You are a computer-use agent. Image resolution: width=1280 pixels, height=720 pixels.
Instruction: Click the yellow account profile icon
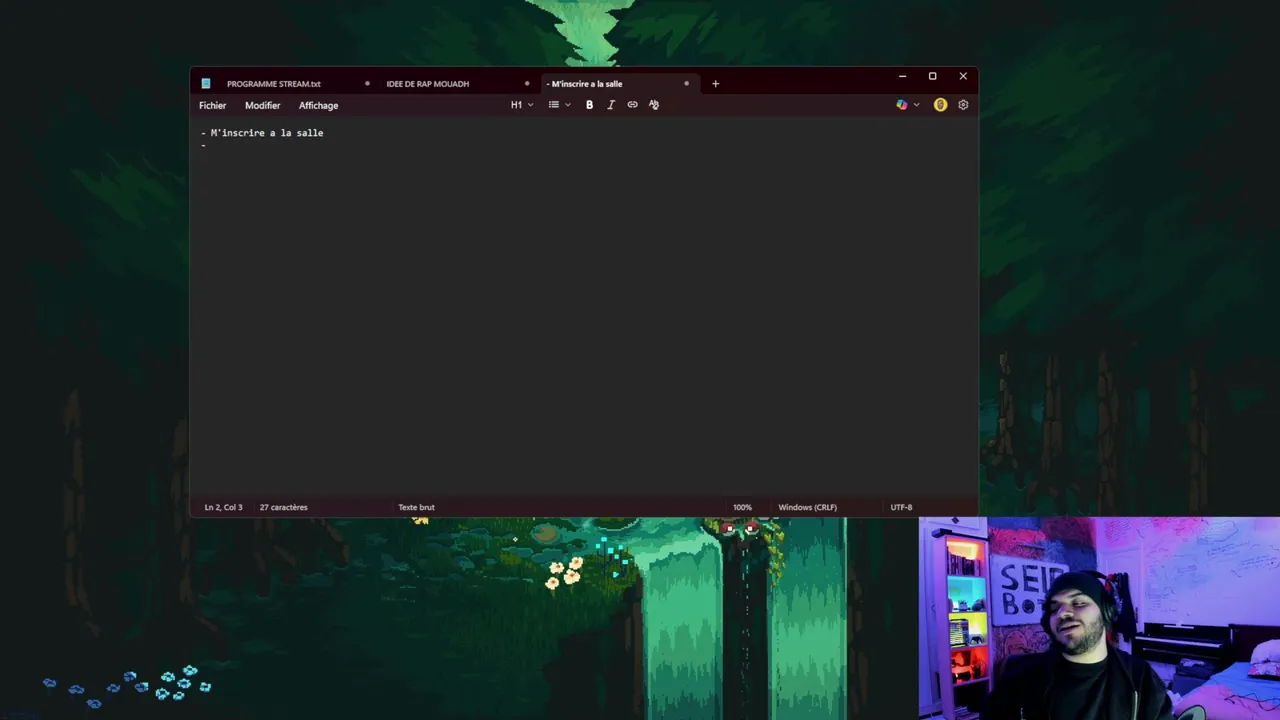click(x=940, y=105)
